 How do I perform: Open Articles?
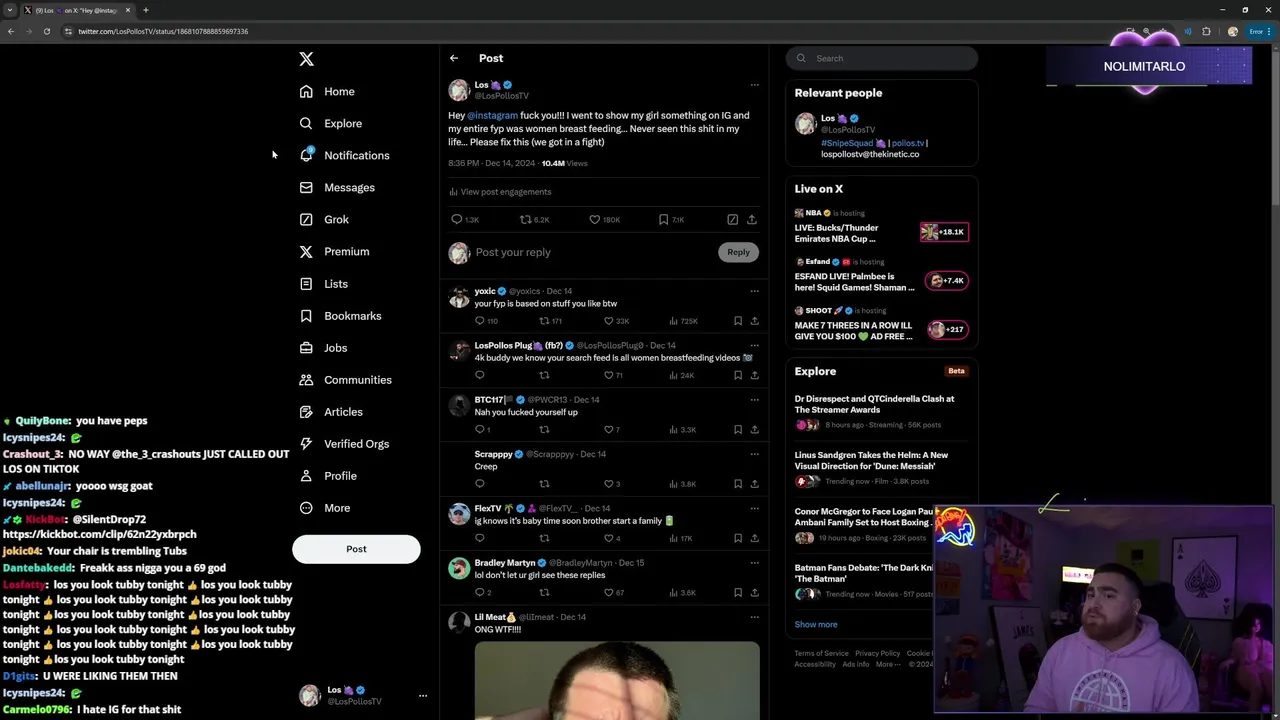(331, 411)
